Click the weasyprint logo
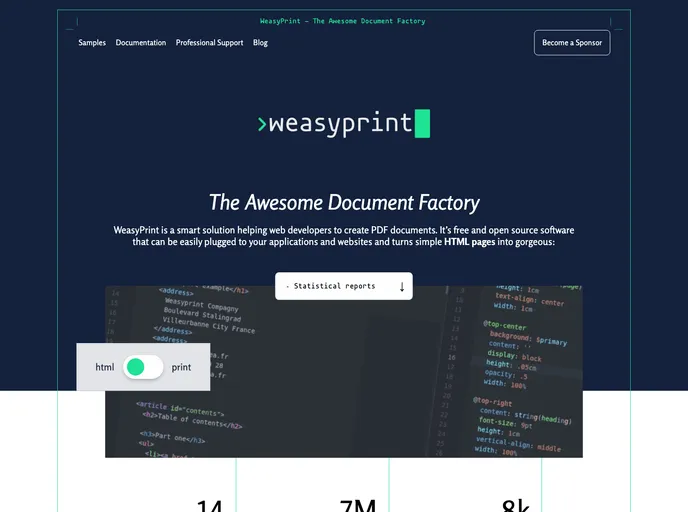The image size is (688, 512). click(344, 123)
